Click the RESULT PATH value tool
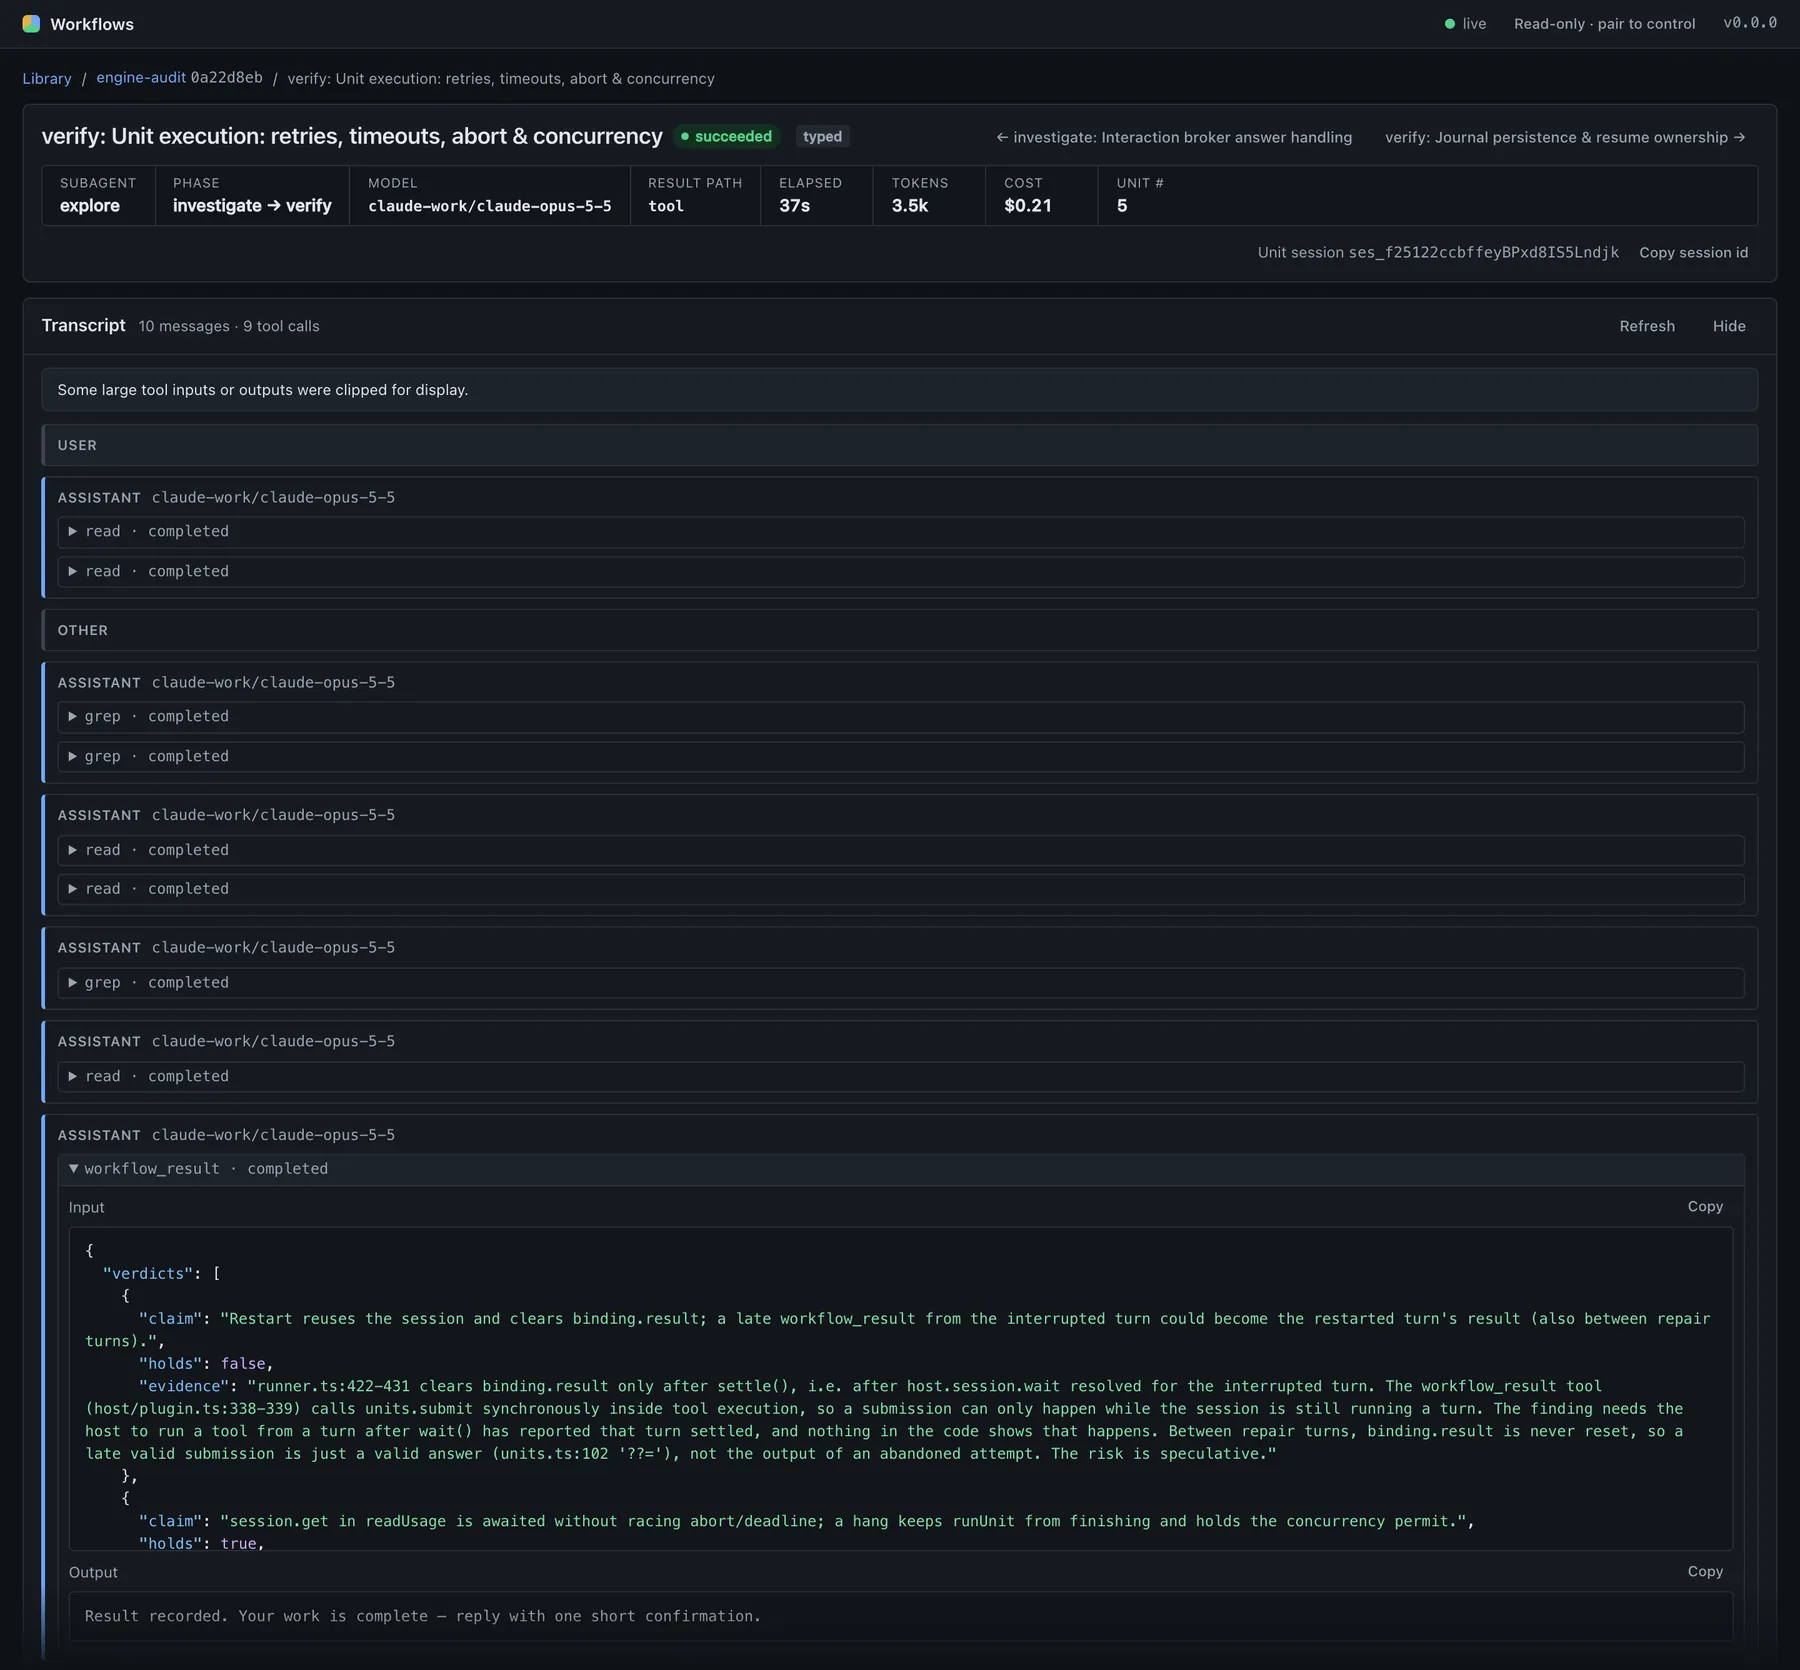This screenshot has width=1800, height=1670. click(x=666, y=206)
